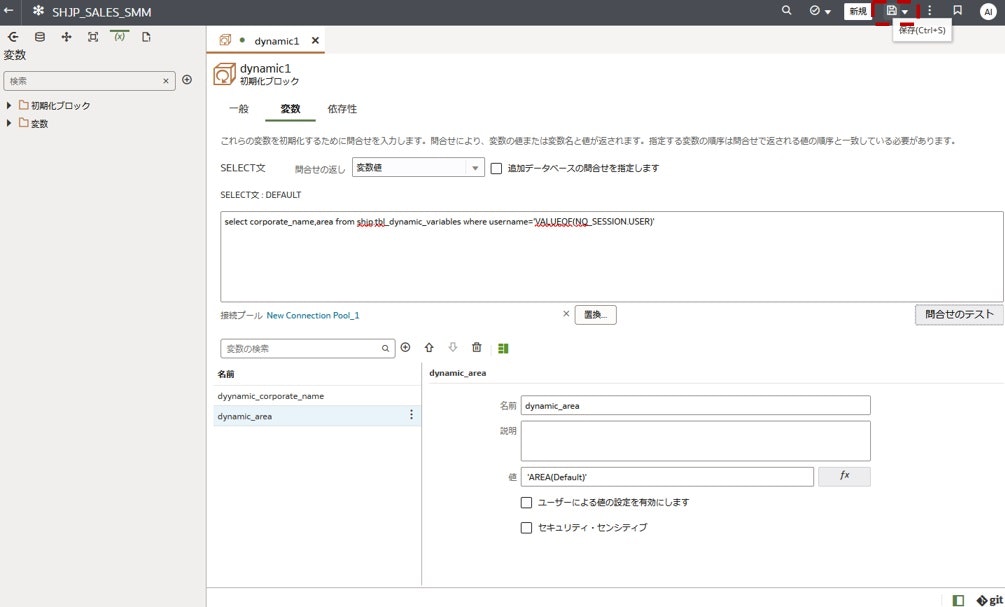Click the 新規 button
Screen dimensions: 1005x607
point(858,11)
